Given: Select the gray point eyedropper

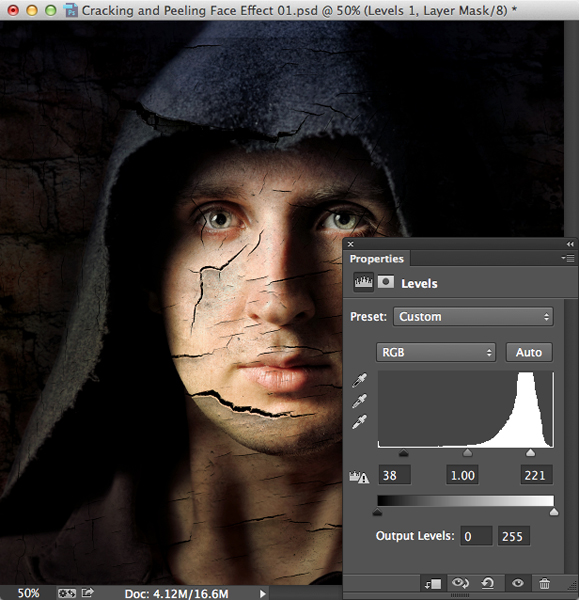Looking at the screenshot, I should [x=359, y=401].
